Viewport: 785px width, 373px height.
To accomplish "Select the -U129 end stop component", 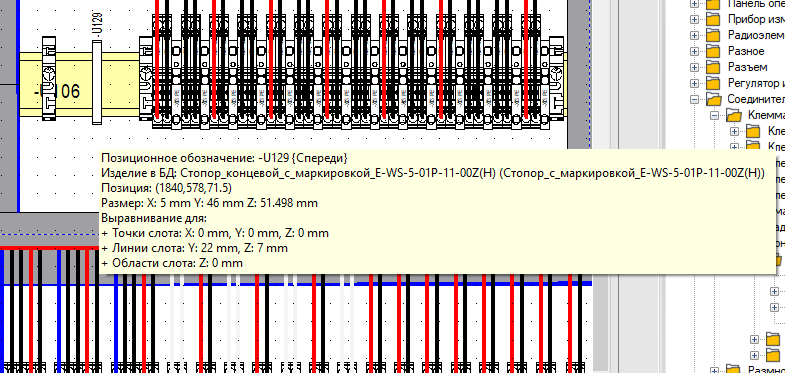I will [97, 83].
